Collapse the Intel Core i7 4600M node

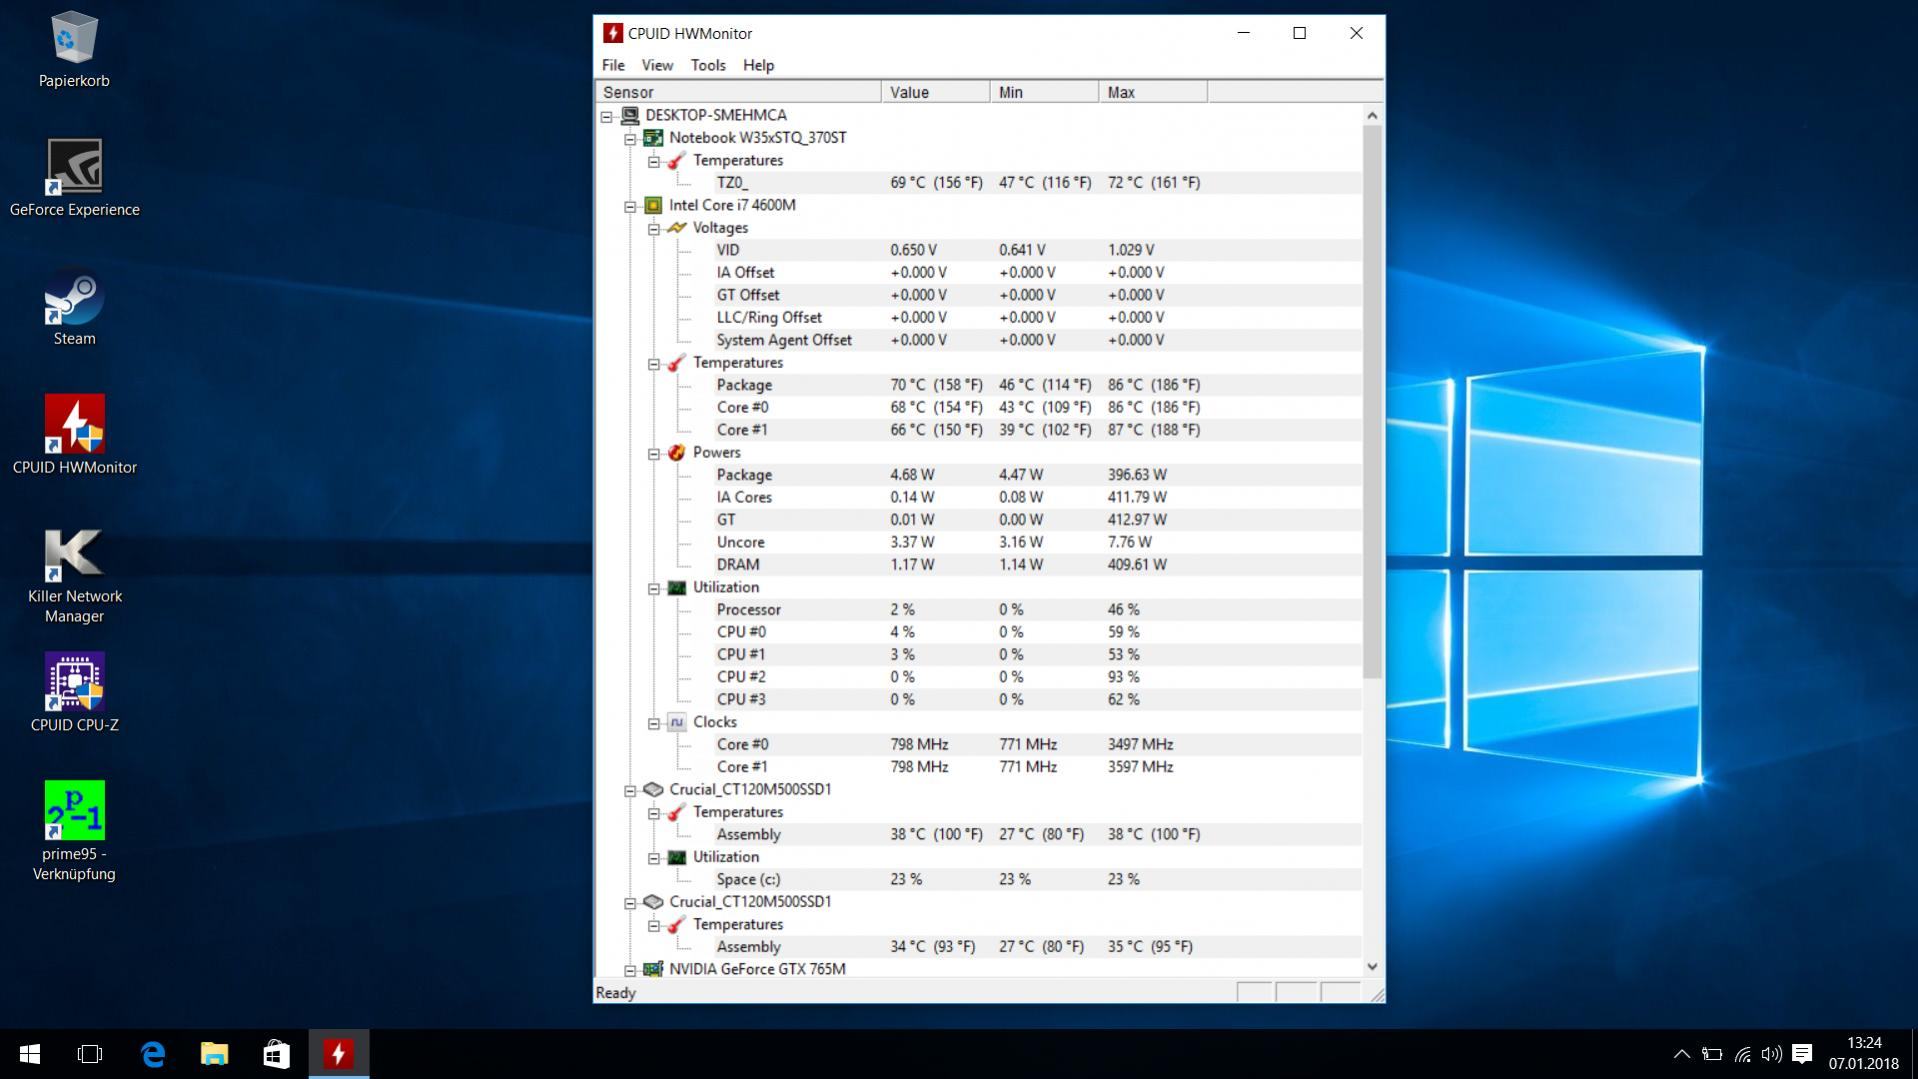coord(630,206)
